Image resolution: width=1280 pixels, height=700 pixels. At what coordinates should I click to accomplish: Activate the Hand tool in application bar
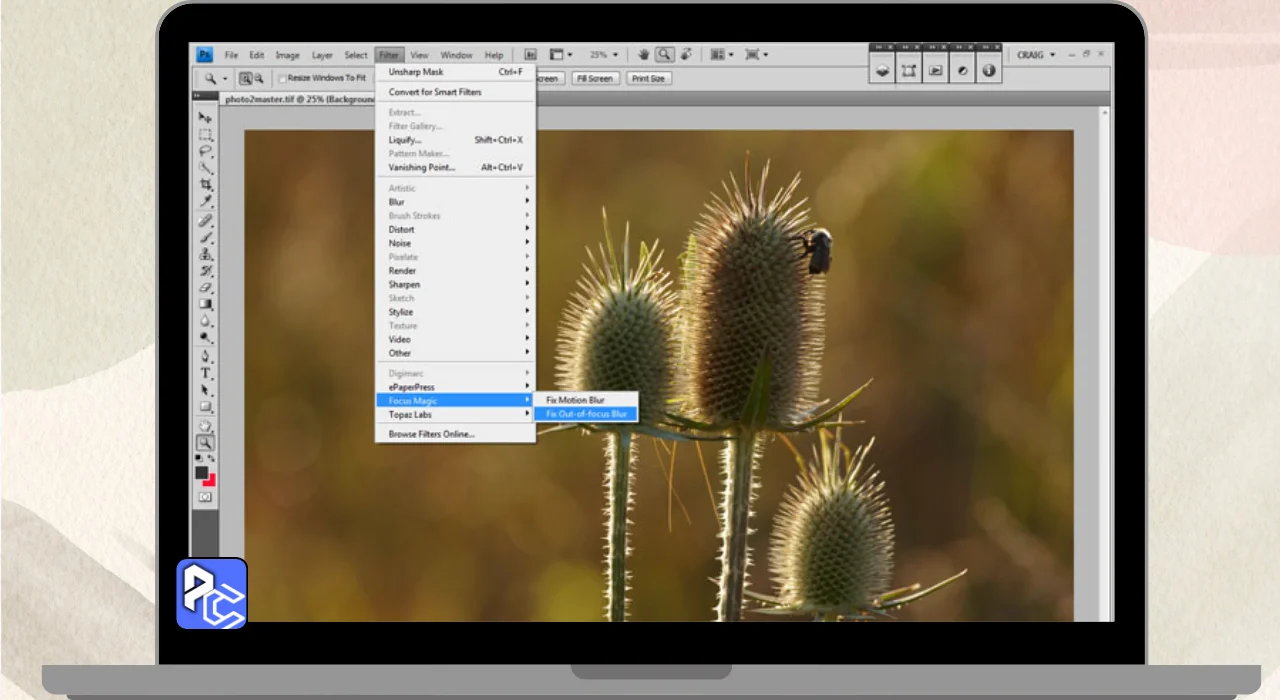(644, 55)
